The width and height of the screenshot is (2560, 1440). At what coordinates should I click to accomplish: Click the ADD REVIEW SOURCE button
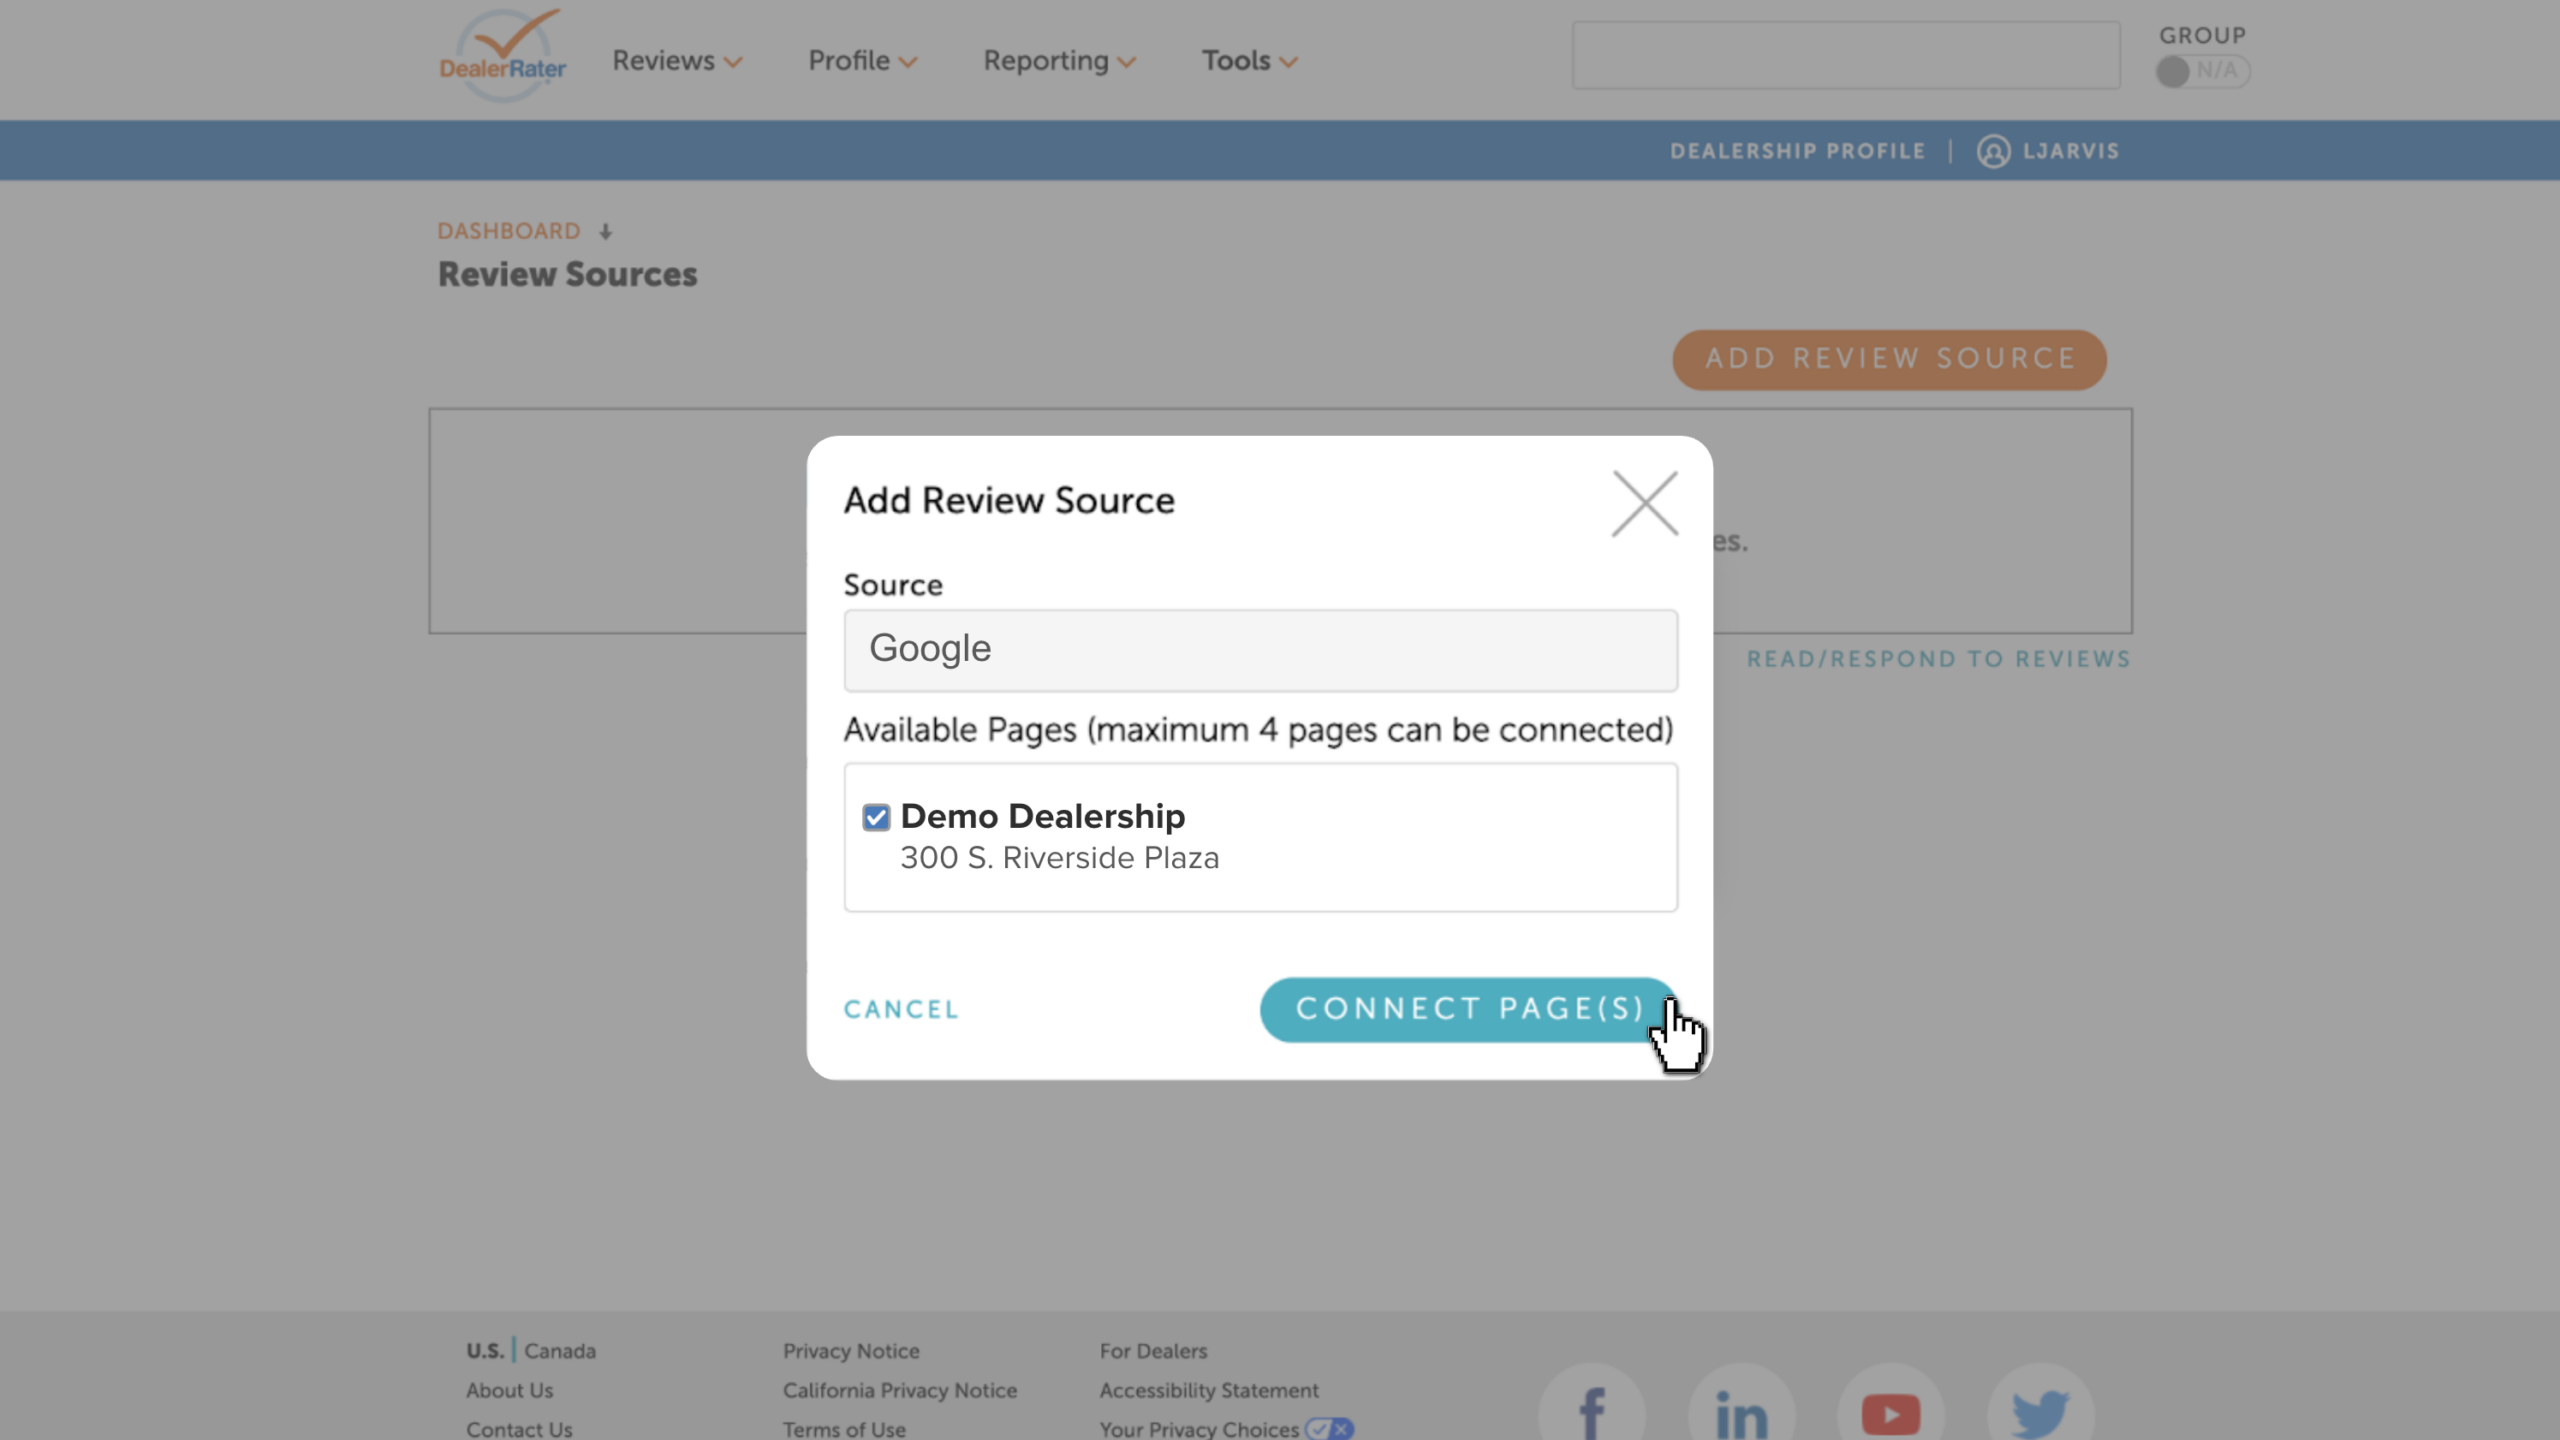click(x=1889, y=359)
